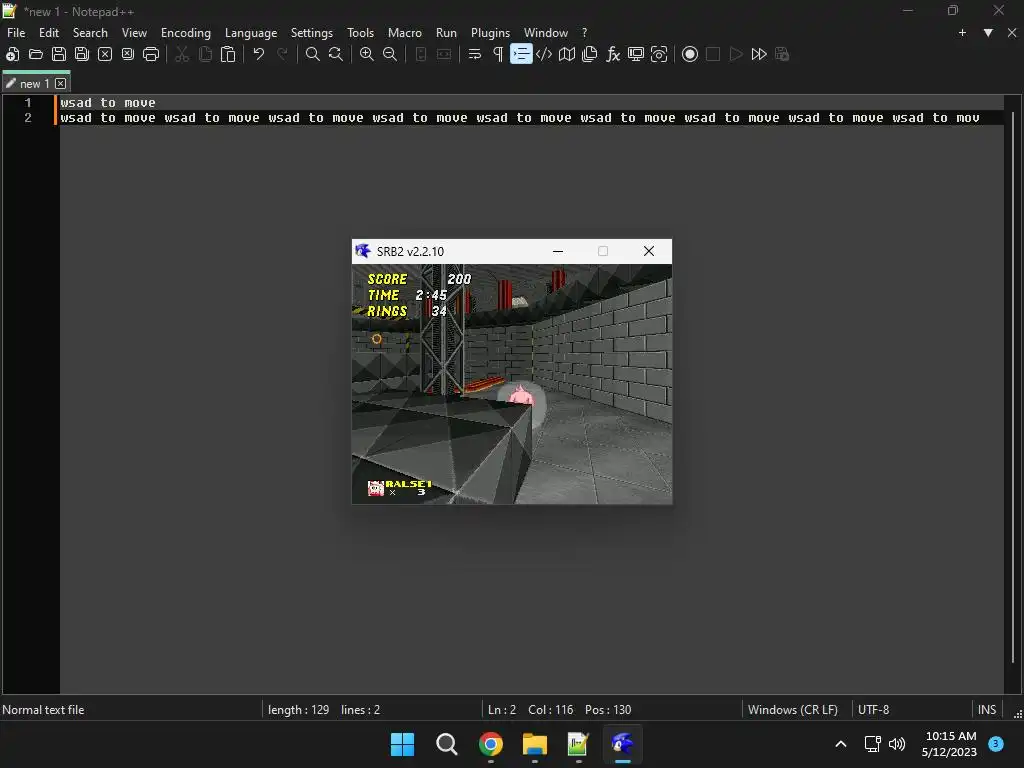The height and width of the screenshot is (768, 1024).
Task: Open the Windows Start menu
Action: [x=402, y=744]
